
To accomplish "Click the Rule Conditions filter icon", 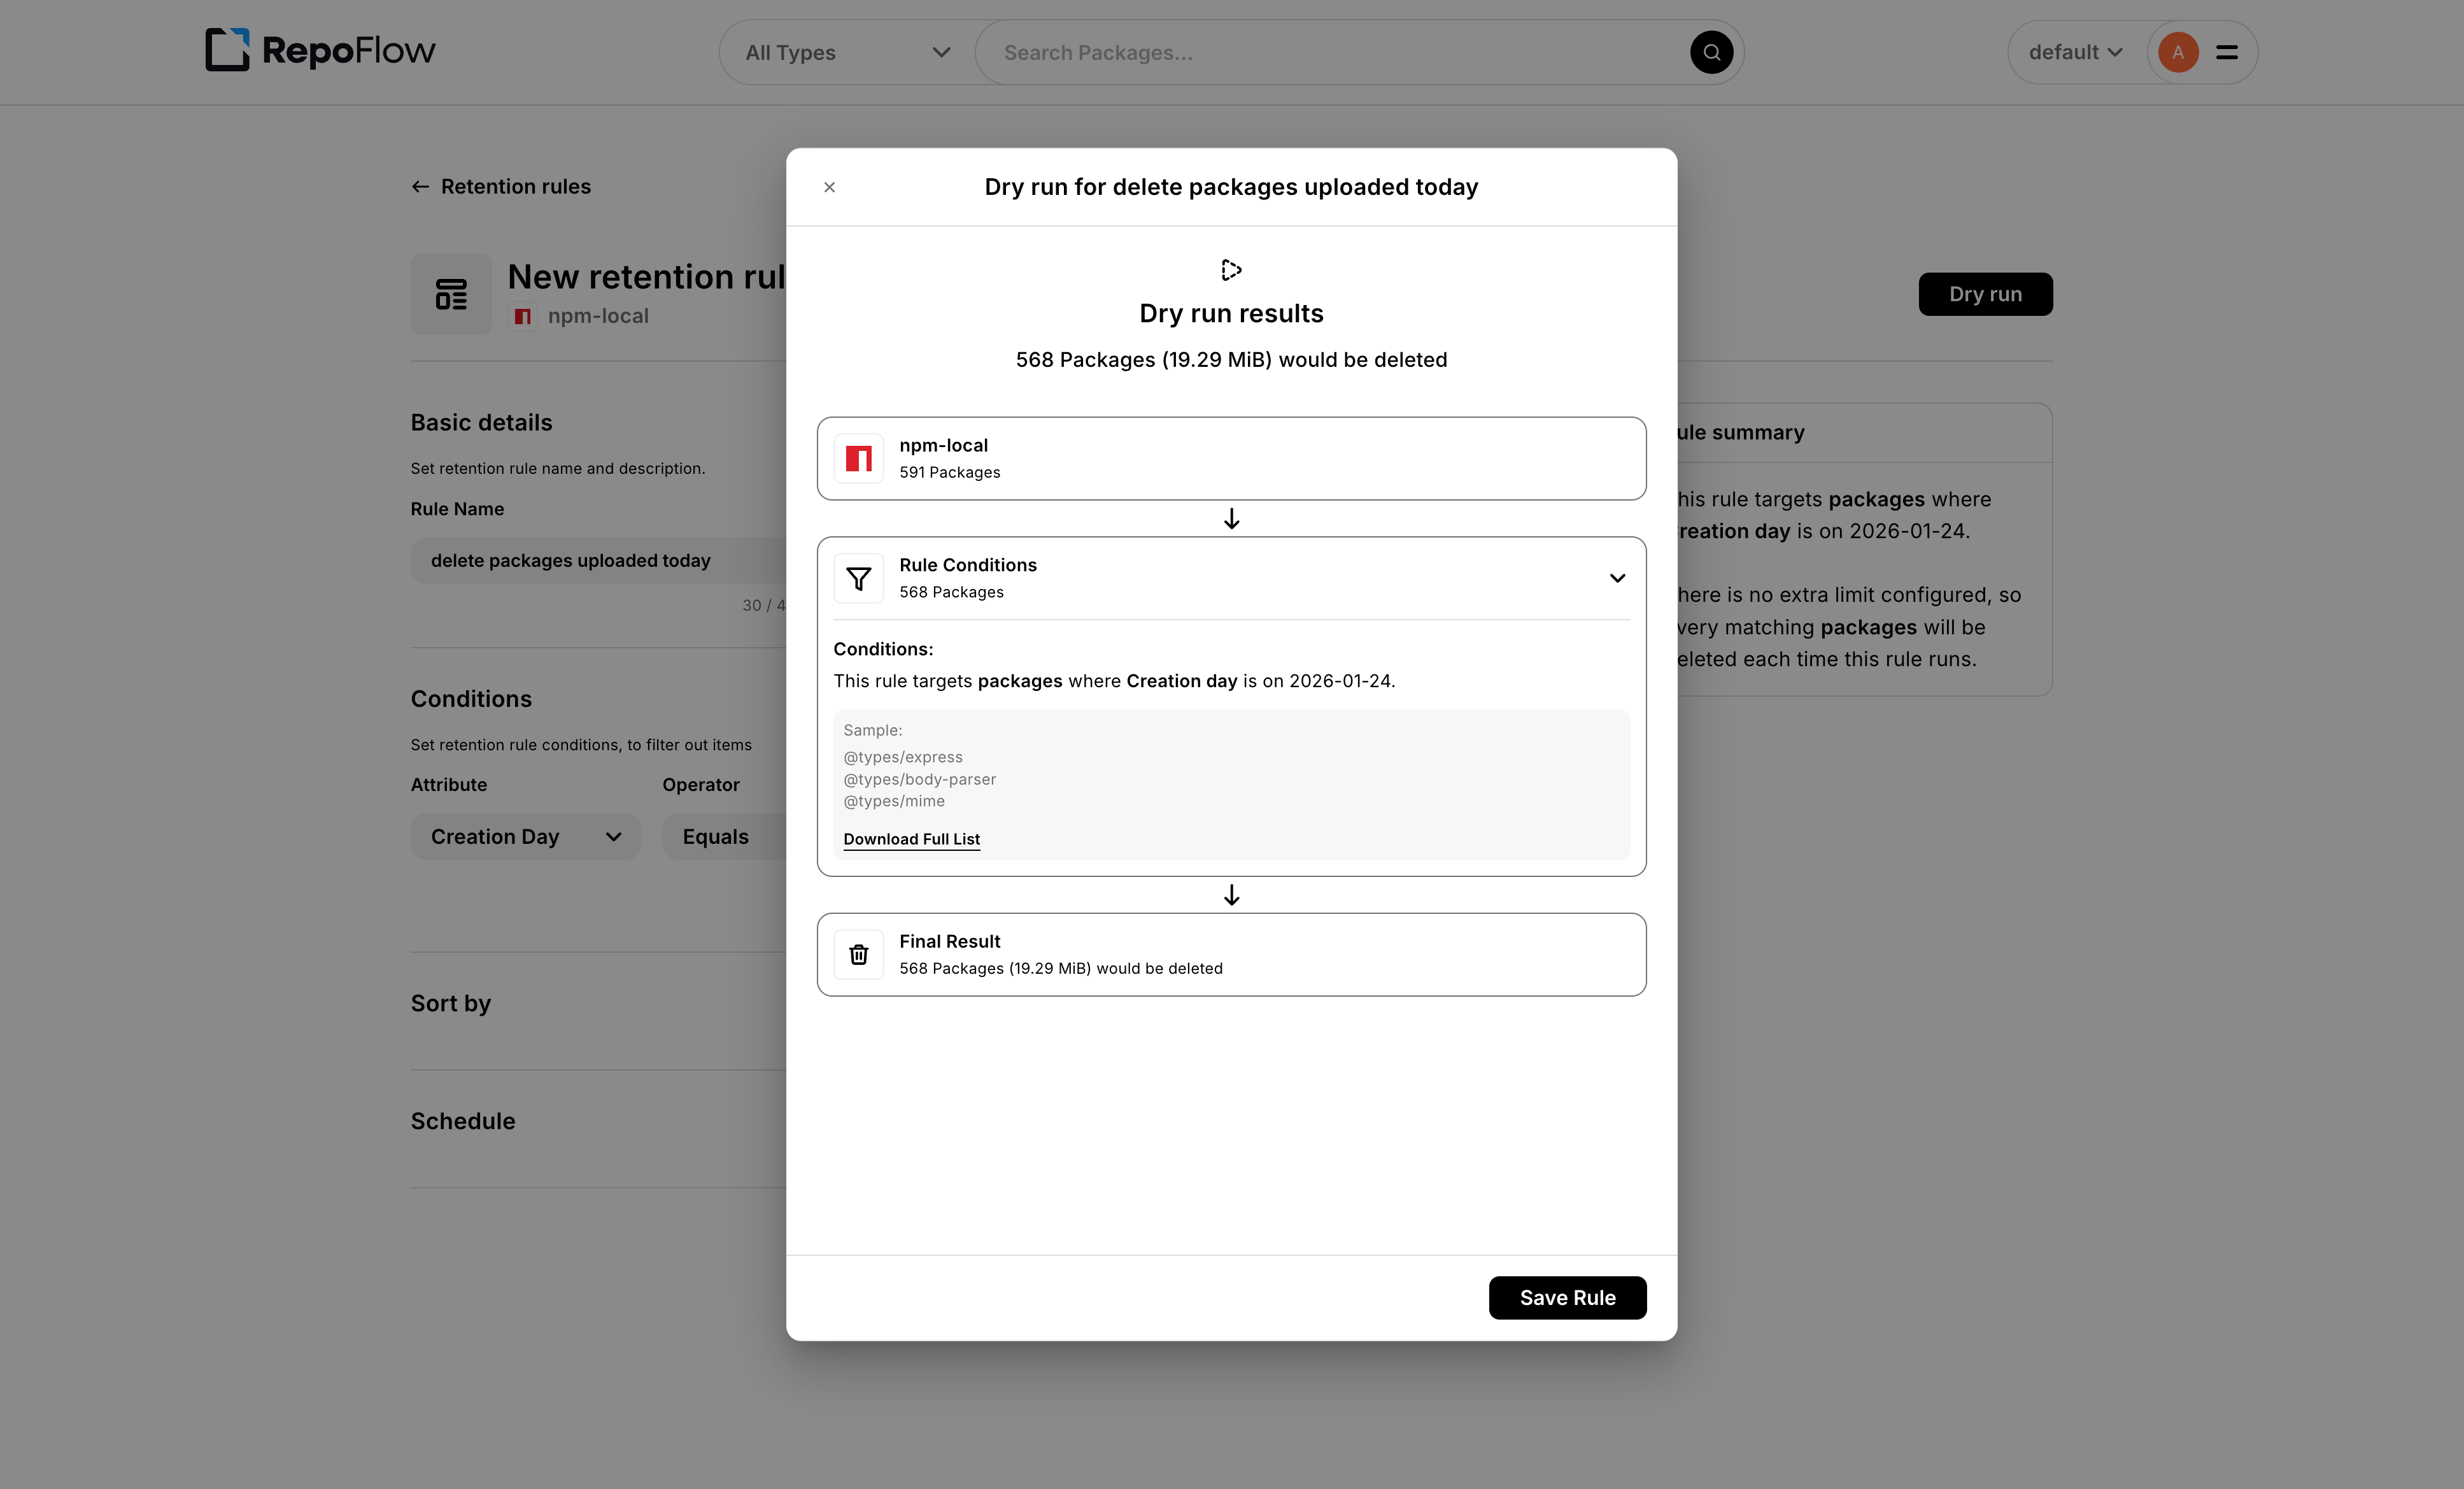I will 858,578.
